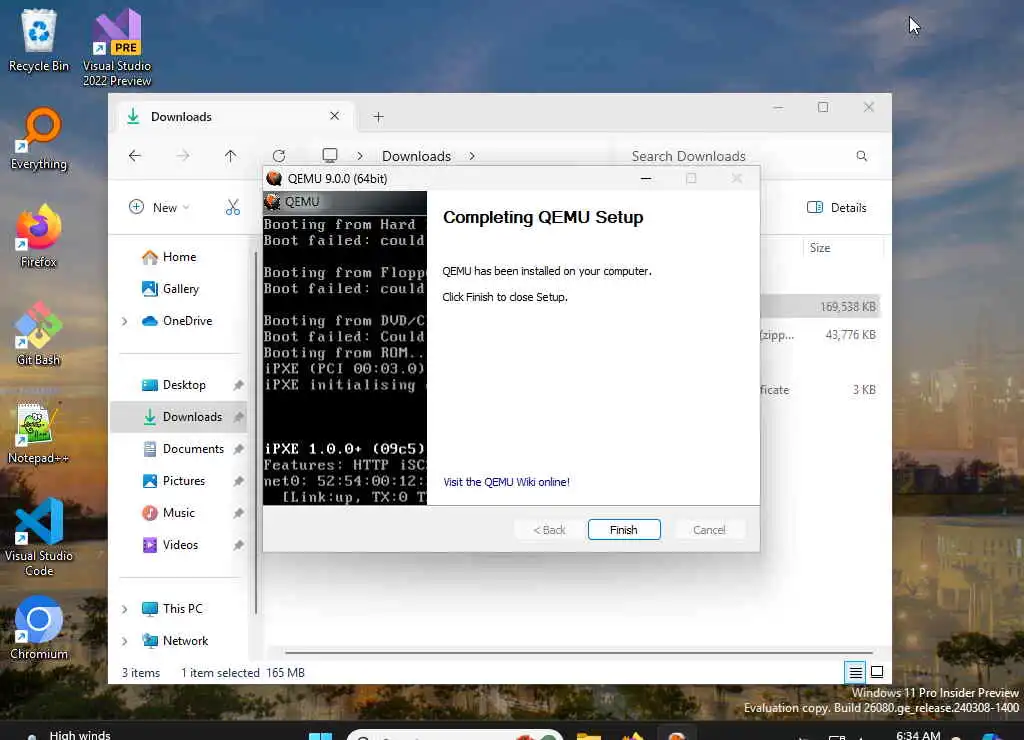Unpin Documents from quick access
Image resolution: width=1024 pixels, height=740 pixels.
coord(238,449)
